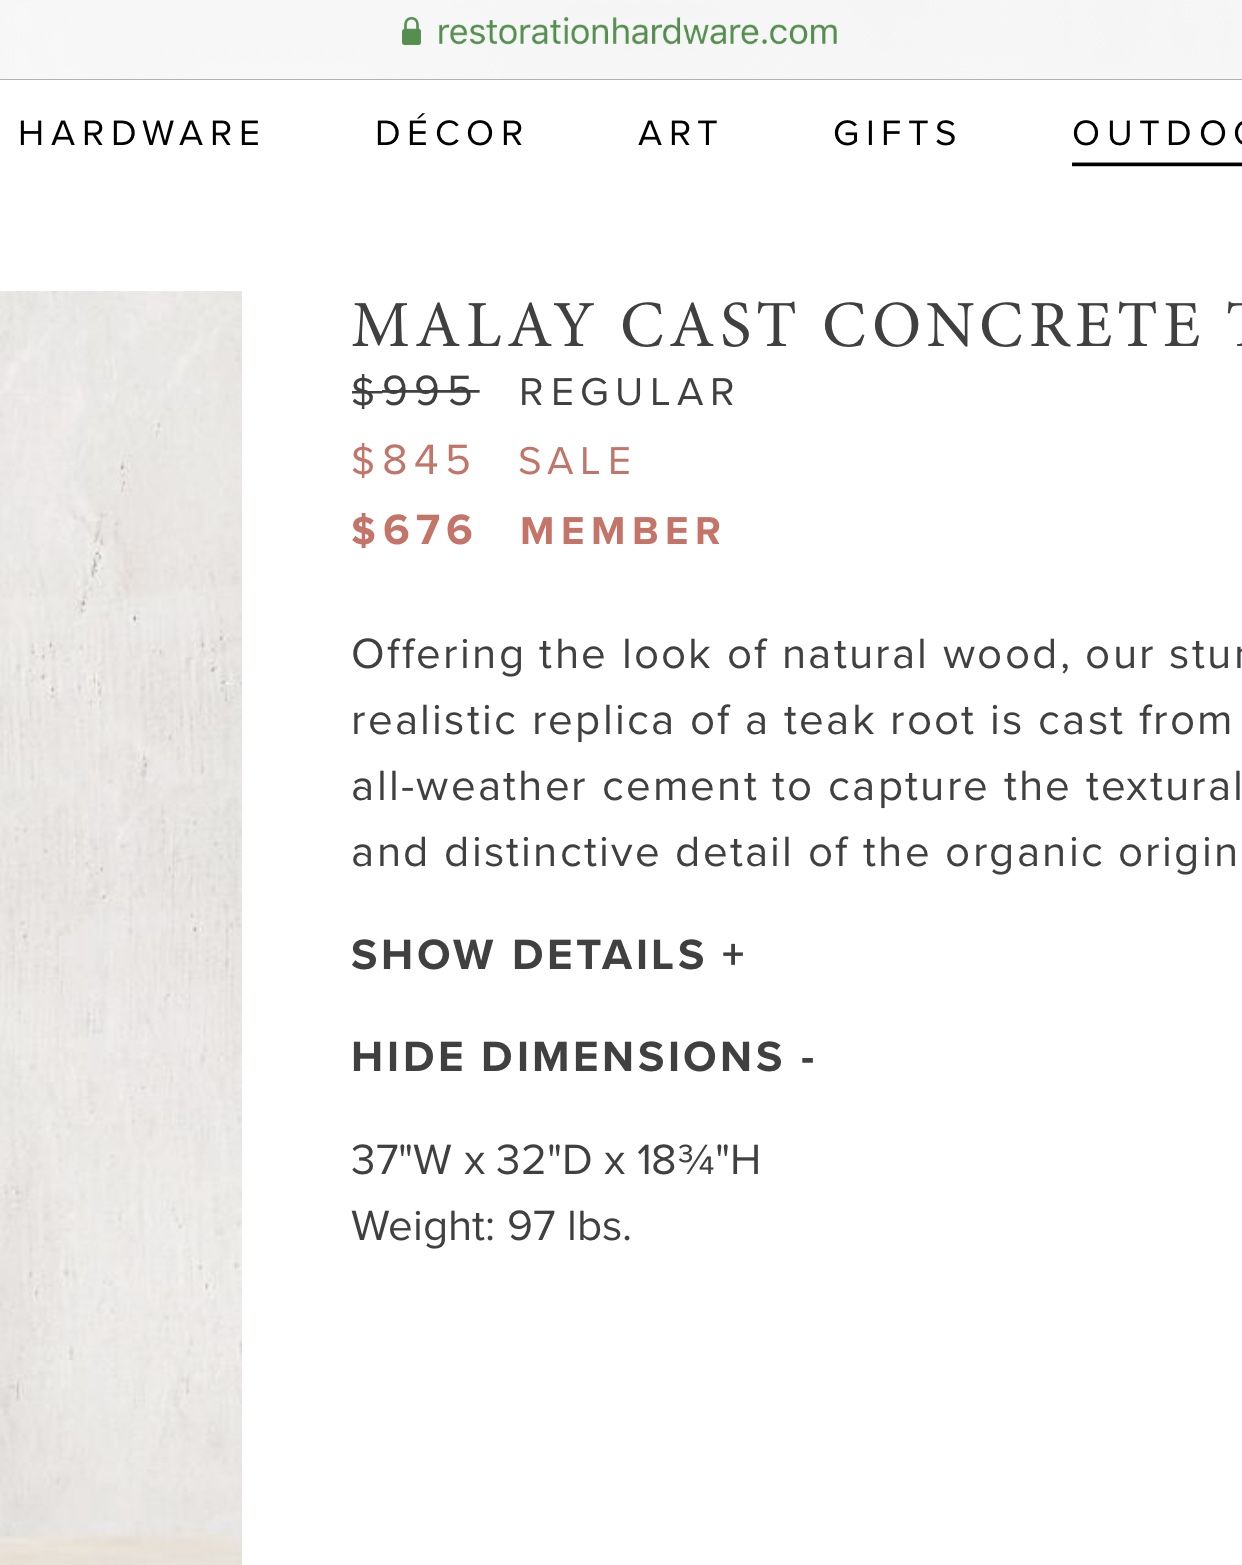This screenshot has width=1242, height=1565.
Task: Open the Gifts menu item
Action: [896, 133]
